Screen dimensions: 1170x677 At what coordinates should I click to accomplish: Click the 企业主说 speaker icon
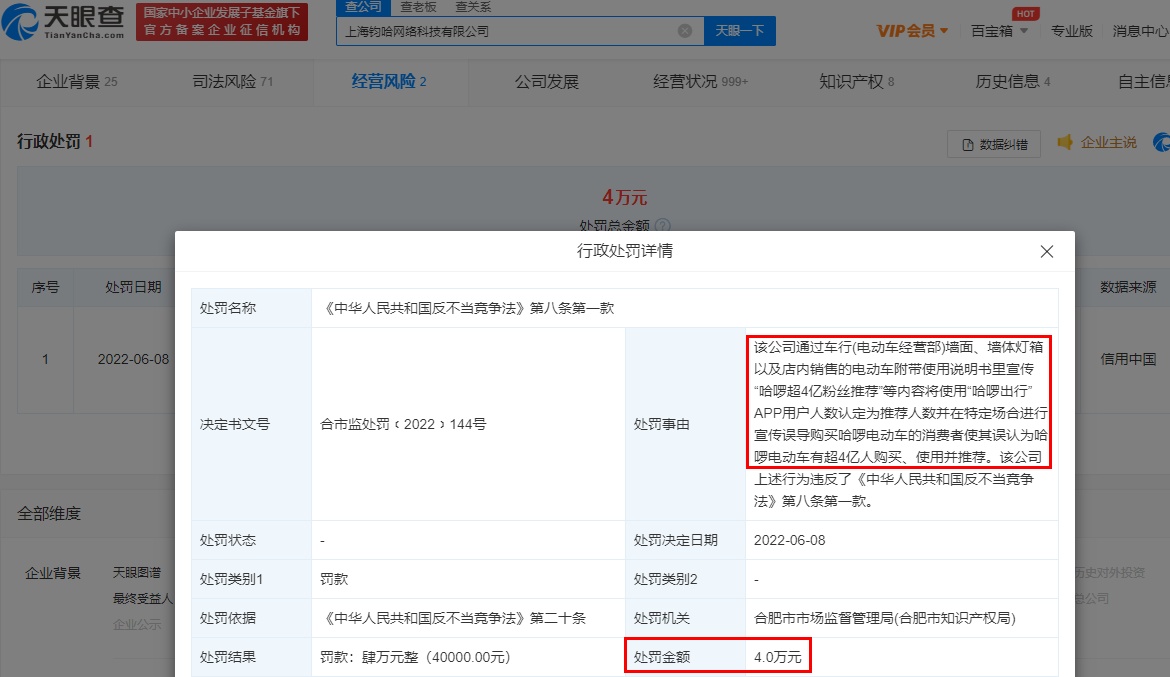click(x=1065, y=143)
